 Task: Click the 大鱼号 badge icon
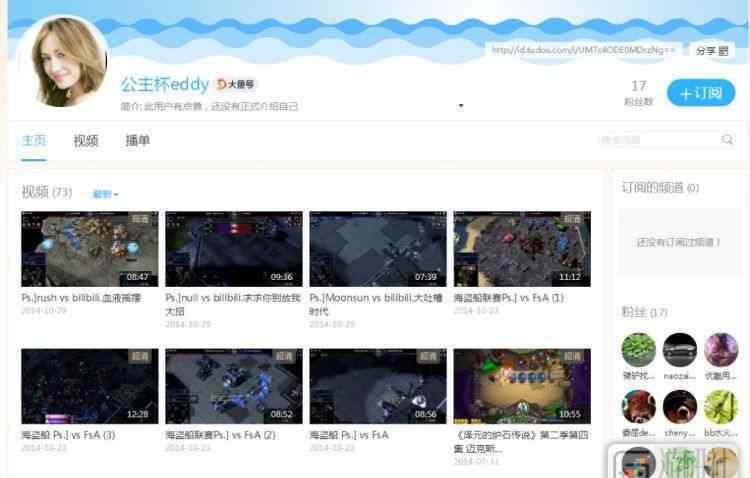tap(236, 84)
